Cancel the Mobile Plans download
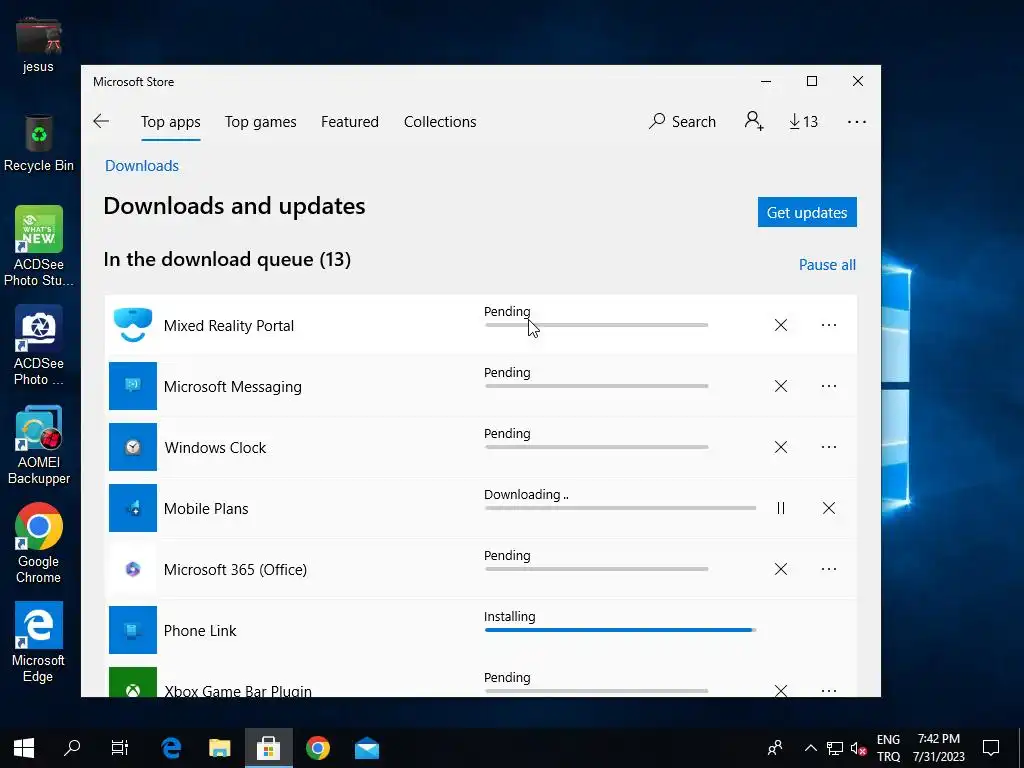The image size is (1024, 768). [829, 508]
